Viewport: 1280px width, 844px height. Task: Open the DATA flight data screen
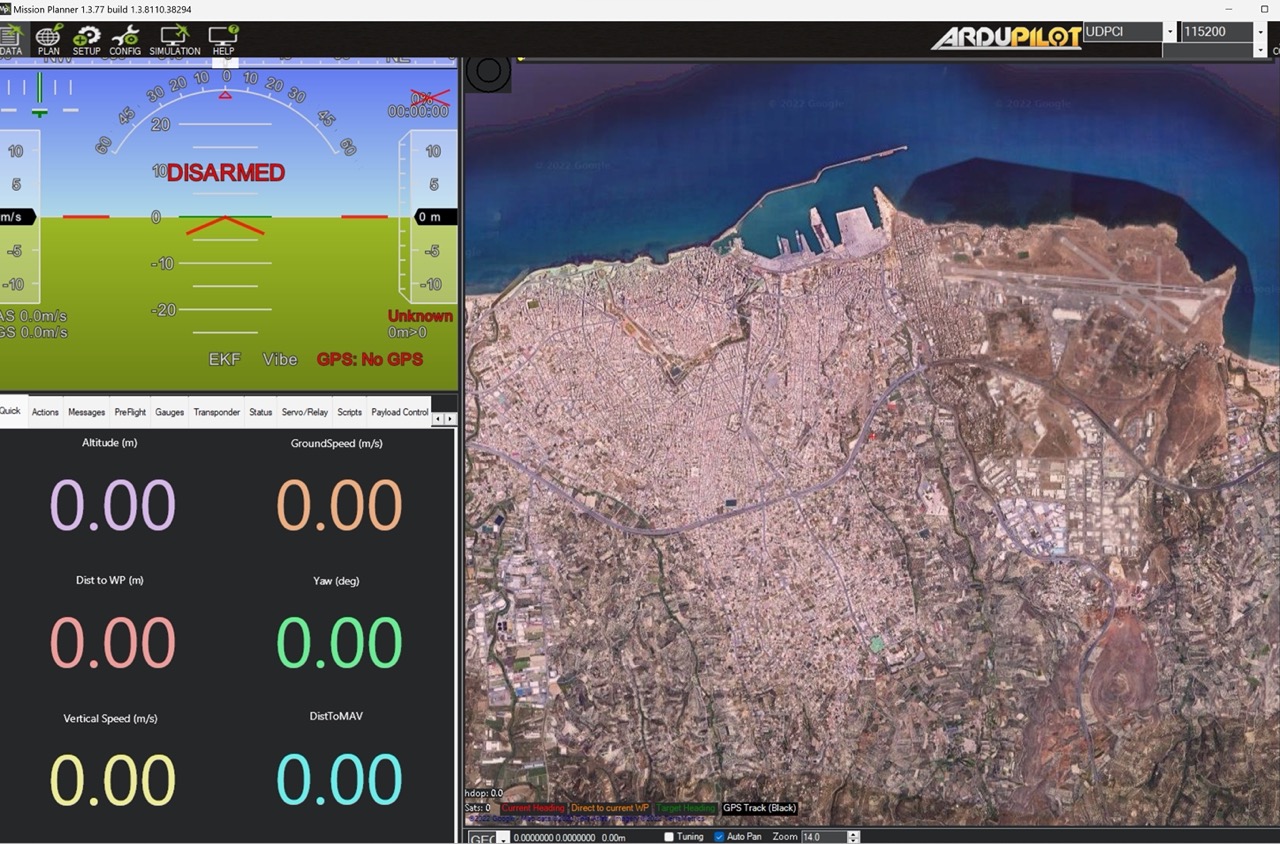tap(10, 39)
